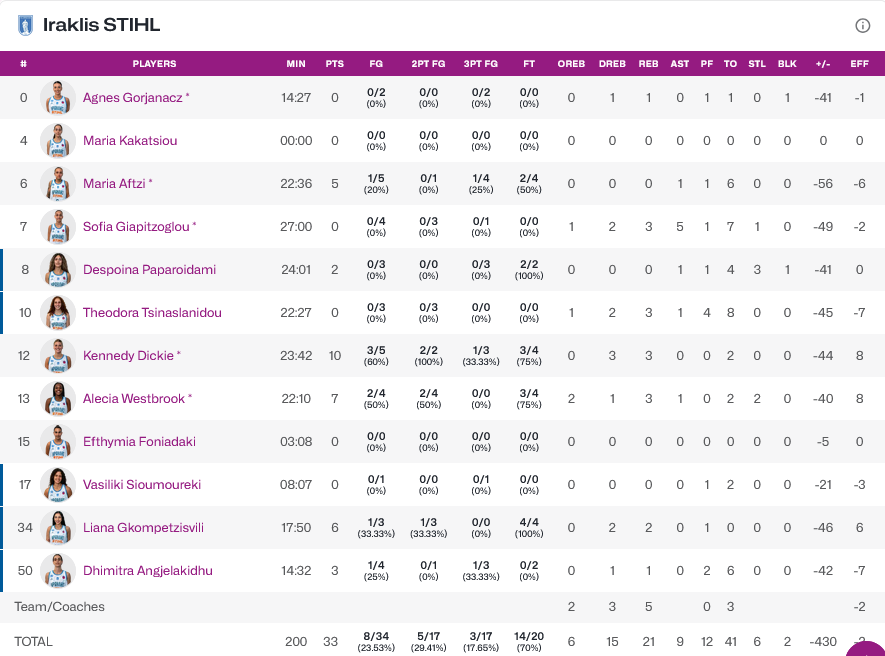Click Maria Aftzi's avatar thumbnail
Viewport: 885px width, 656px height.
[x=58, y=184]
